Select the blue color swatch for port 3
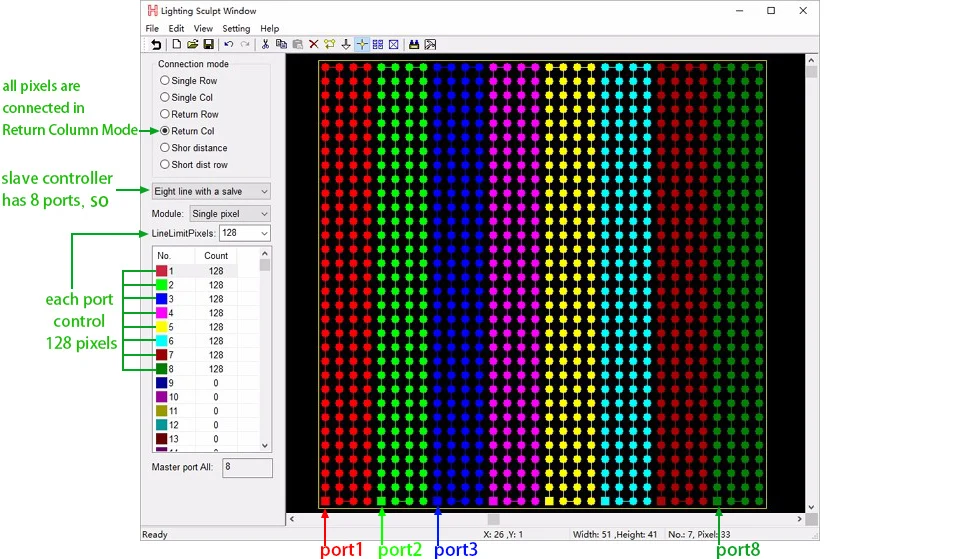The height and width of the screenshot is (559, 960). click(161, 299)
